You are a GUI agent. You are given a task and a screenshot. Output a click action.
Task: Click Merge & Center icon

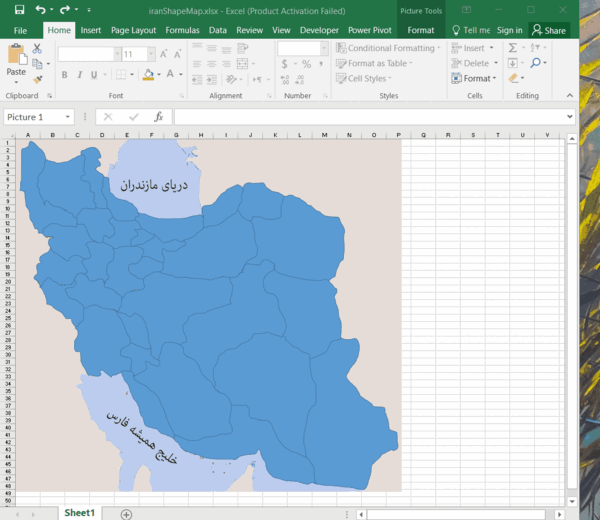tap(243, 64)
